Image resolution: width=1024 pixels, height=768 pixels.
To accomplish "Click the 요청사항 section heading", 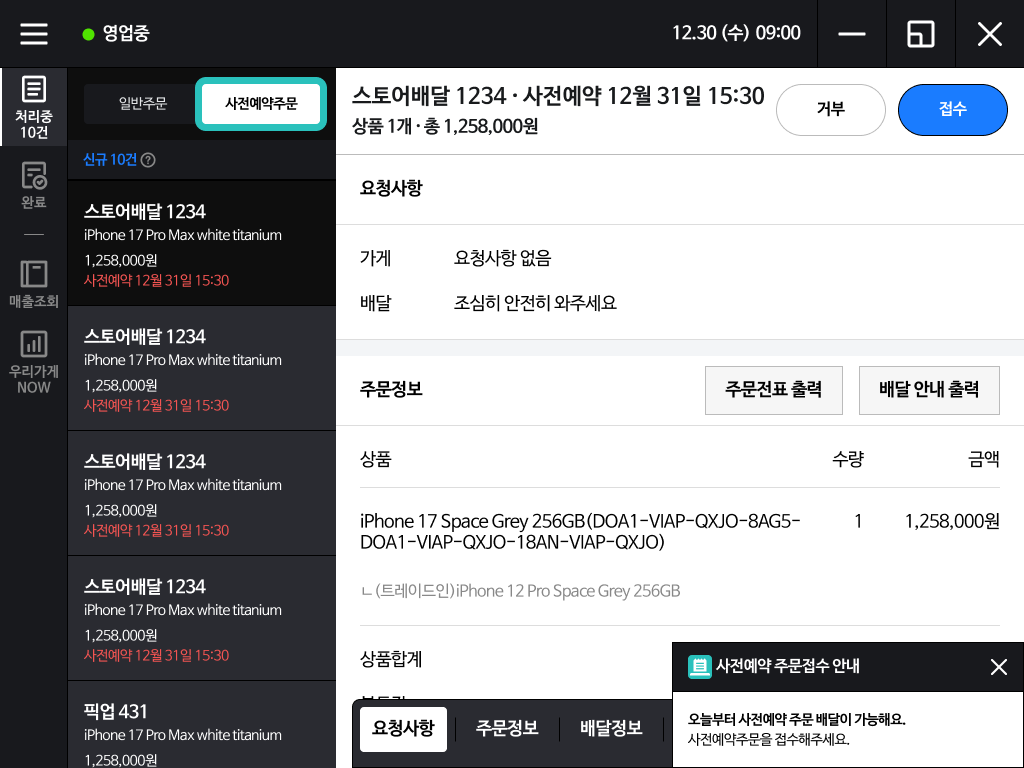I will click(x=391, y=189).
